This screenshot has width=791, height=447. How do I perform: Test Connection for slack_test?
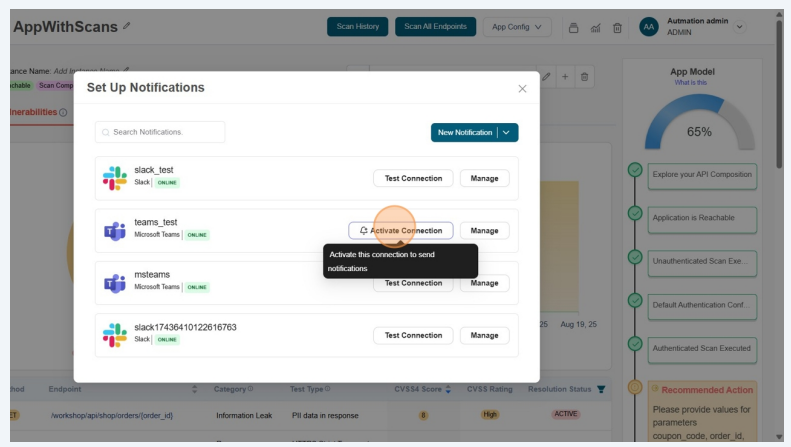tap(413, 178)
